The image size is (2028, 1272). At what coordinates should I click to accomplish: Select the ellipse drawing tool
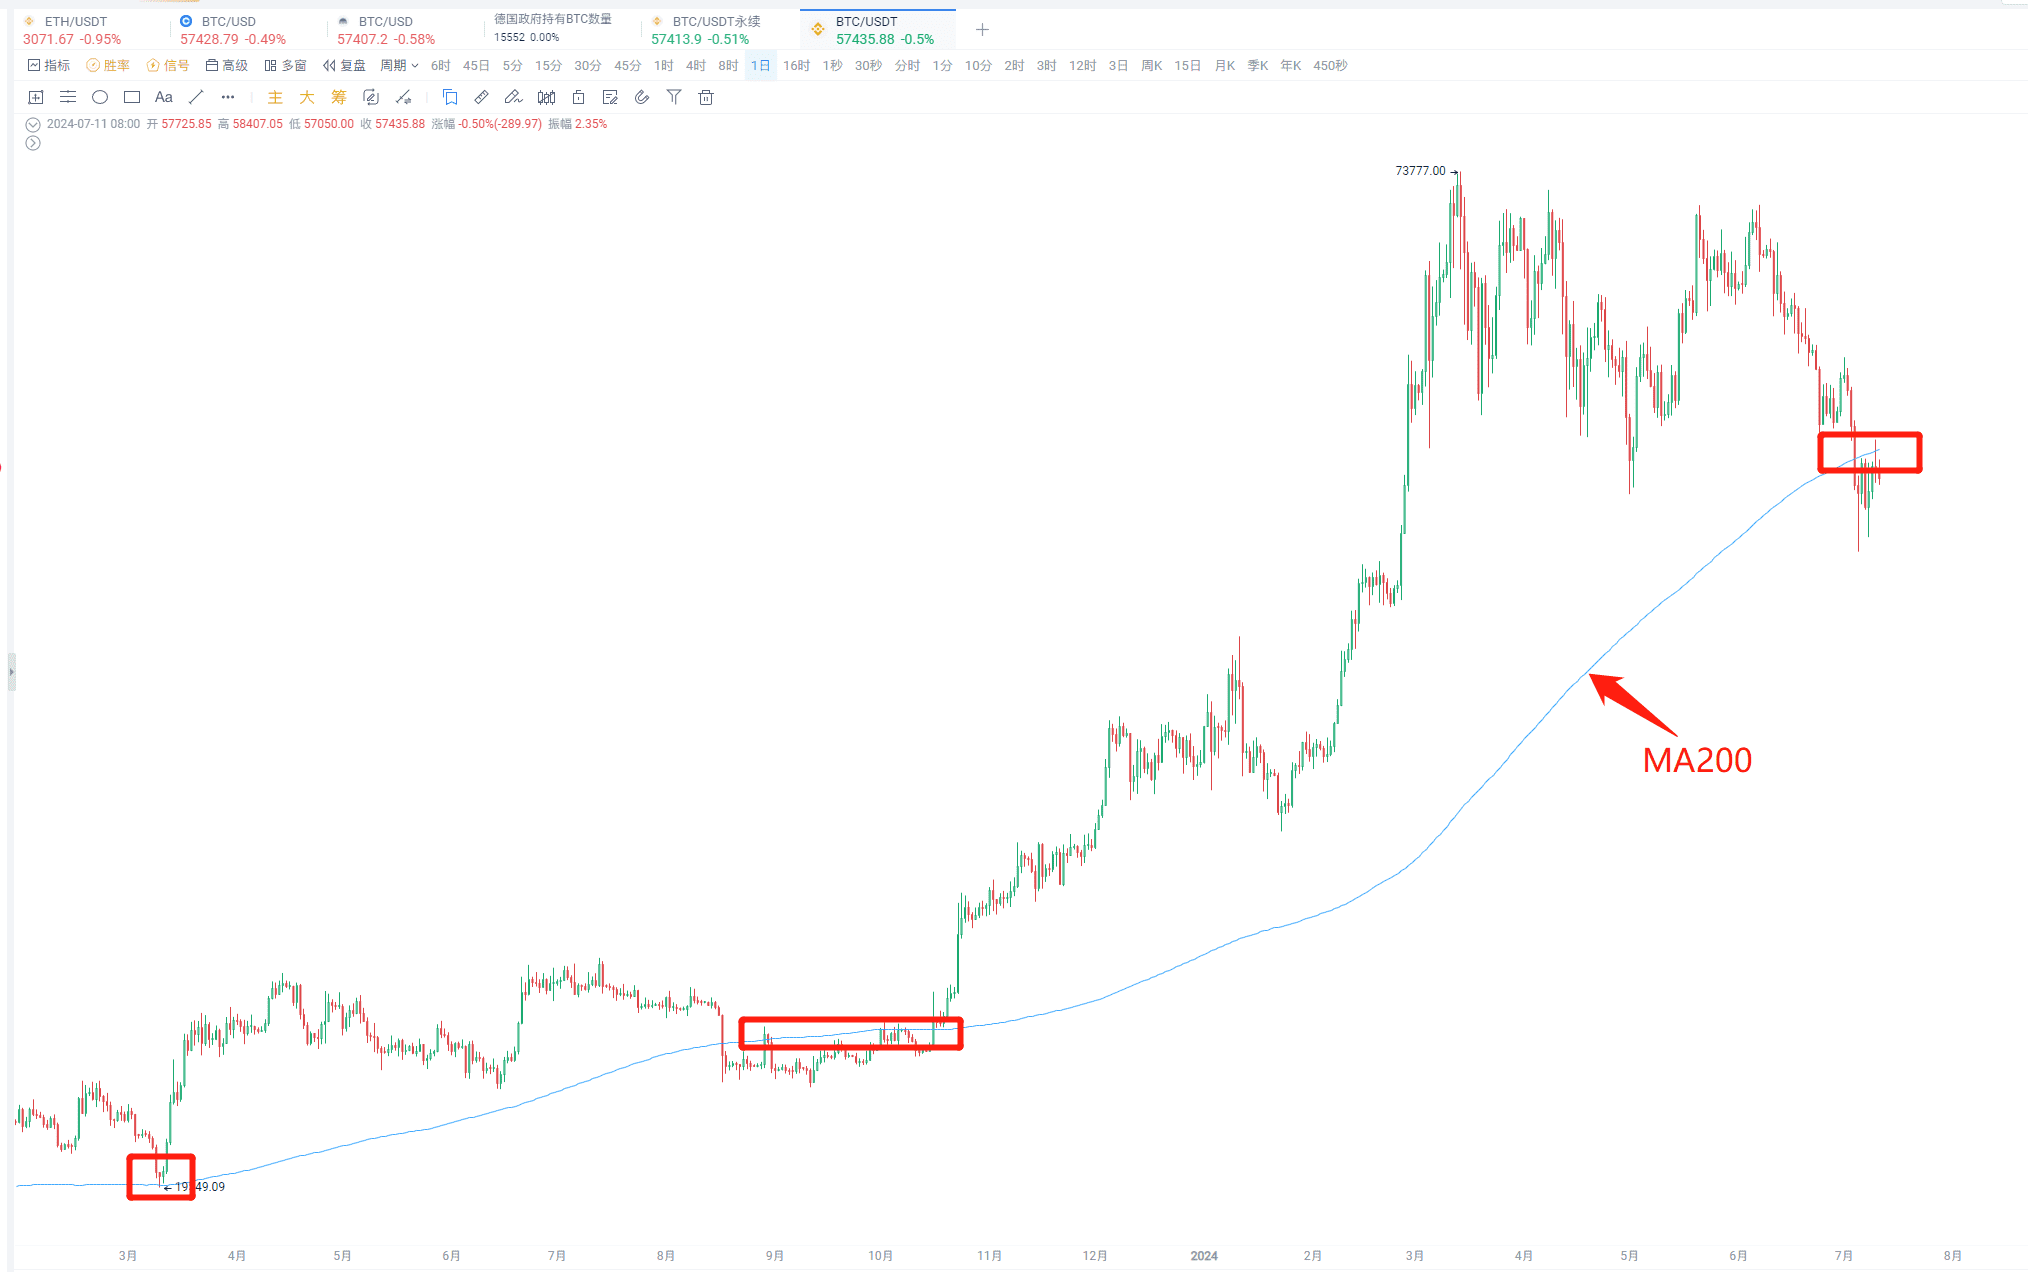[100, 97]
